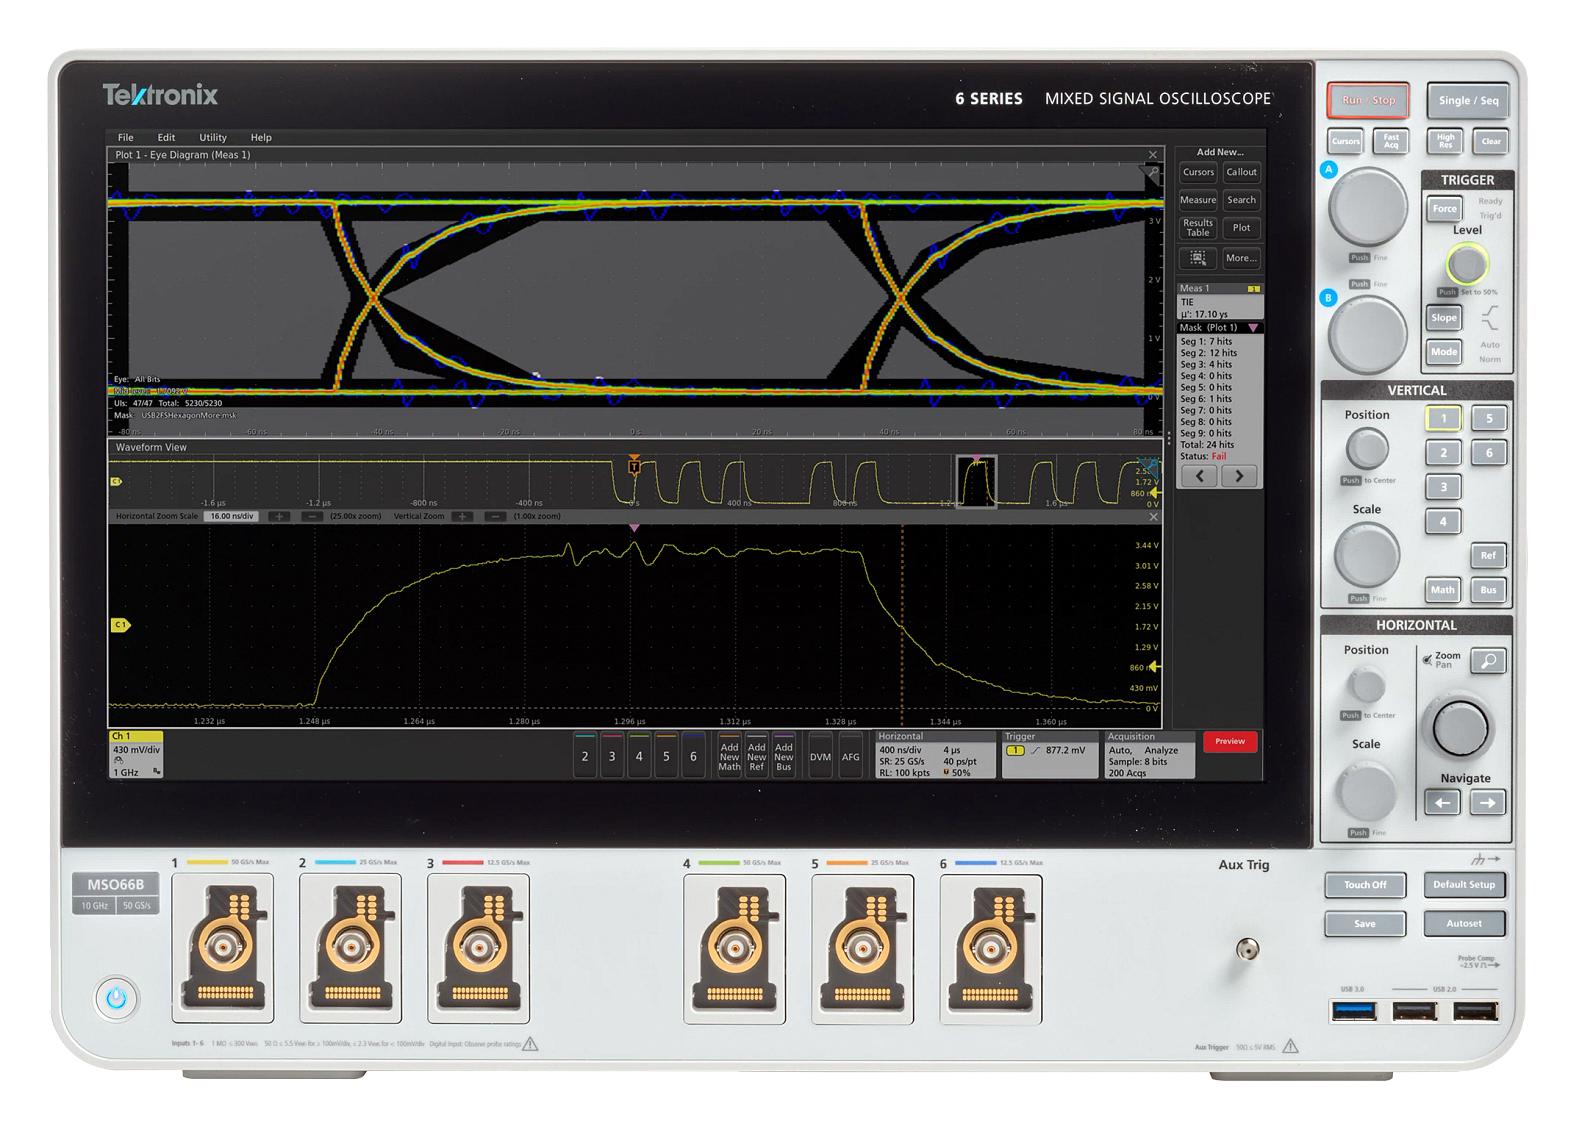Click the zoom box selection icon
The image size is (1576, 1129).
point(1198,258)
